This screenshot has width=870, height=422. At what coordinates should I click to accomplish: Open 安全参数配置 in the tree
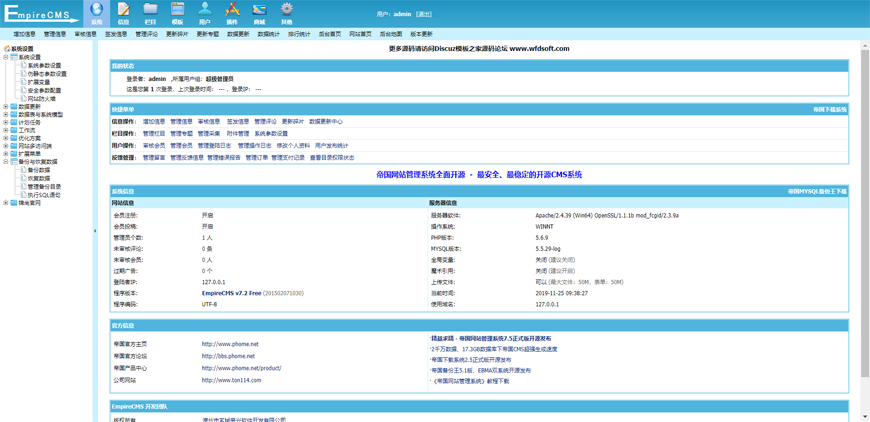[44, 90]
